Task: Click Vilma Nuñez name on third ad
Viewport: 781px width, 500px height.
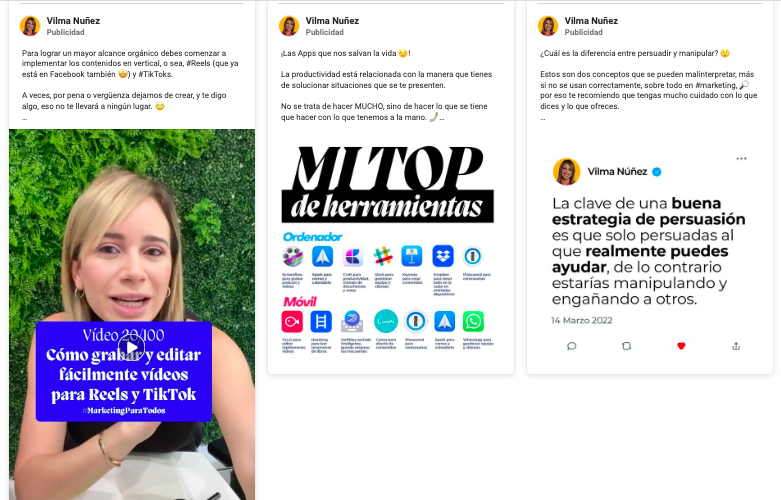Action: coord(591,21)
